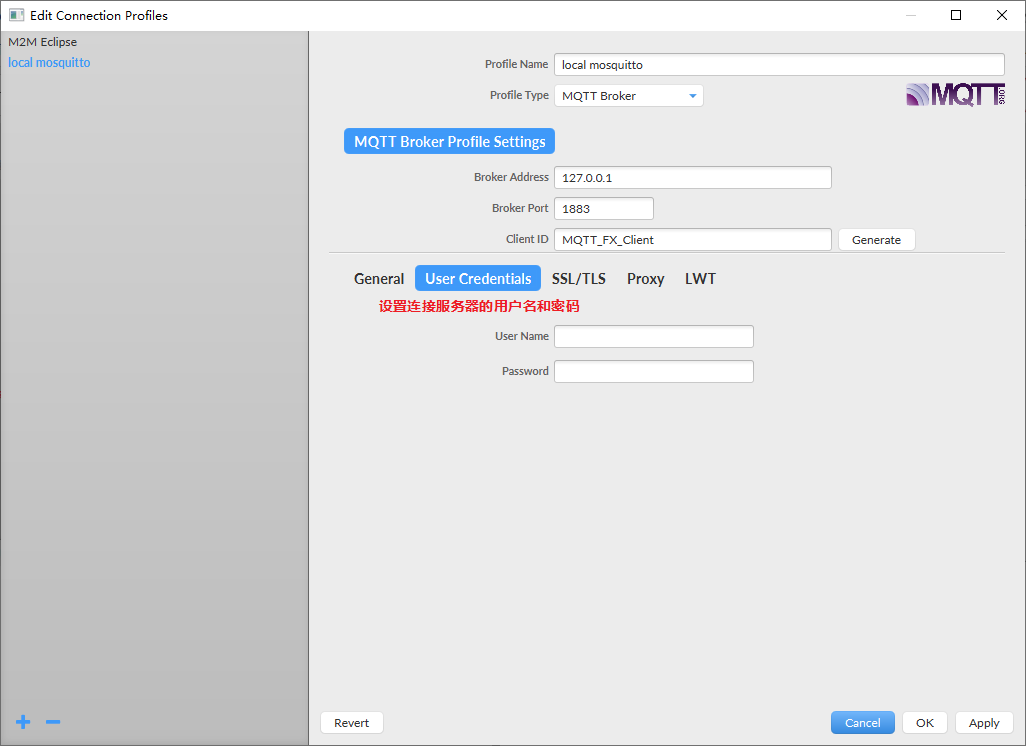Focus the Profile Name field
The image size is (1026, 746).
point(779,65)
